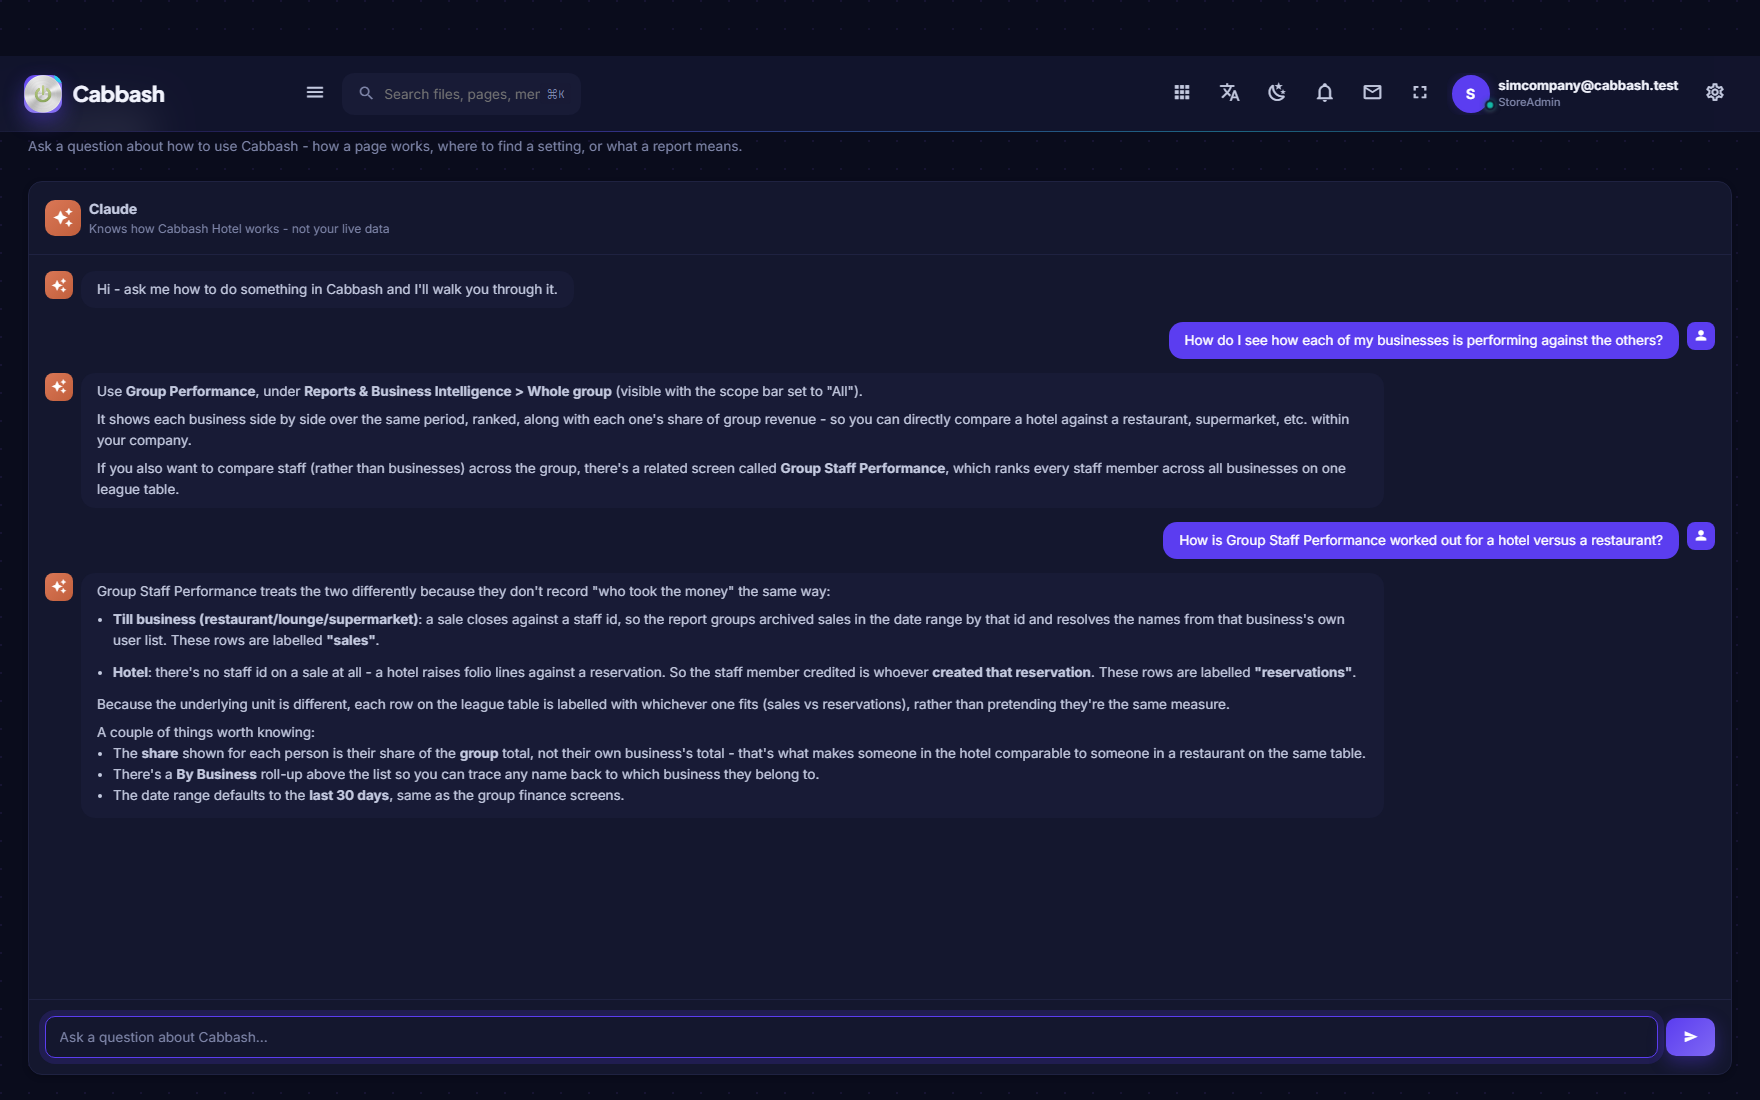Click the Cabbash logo icon

point(43,94)
